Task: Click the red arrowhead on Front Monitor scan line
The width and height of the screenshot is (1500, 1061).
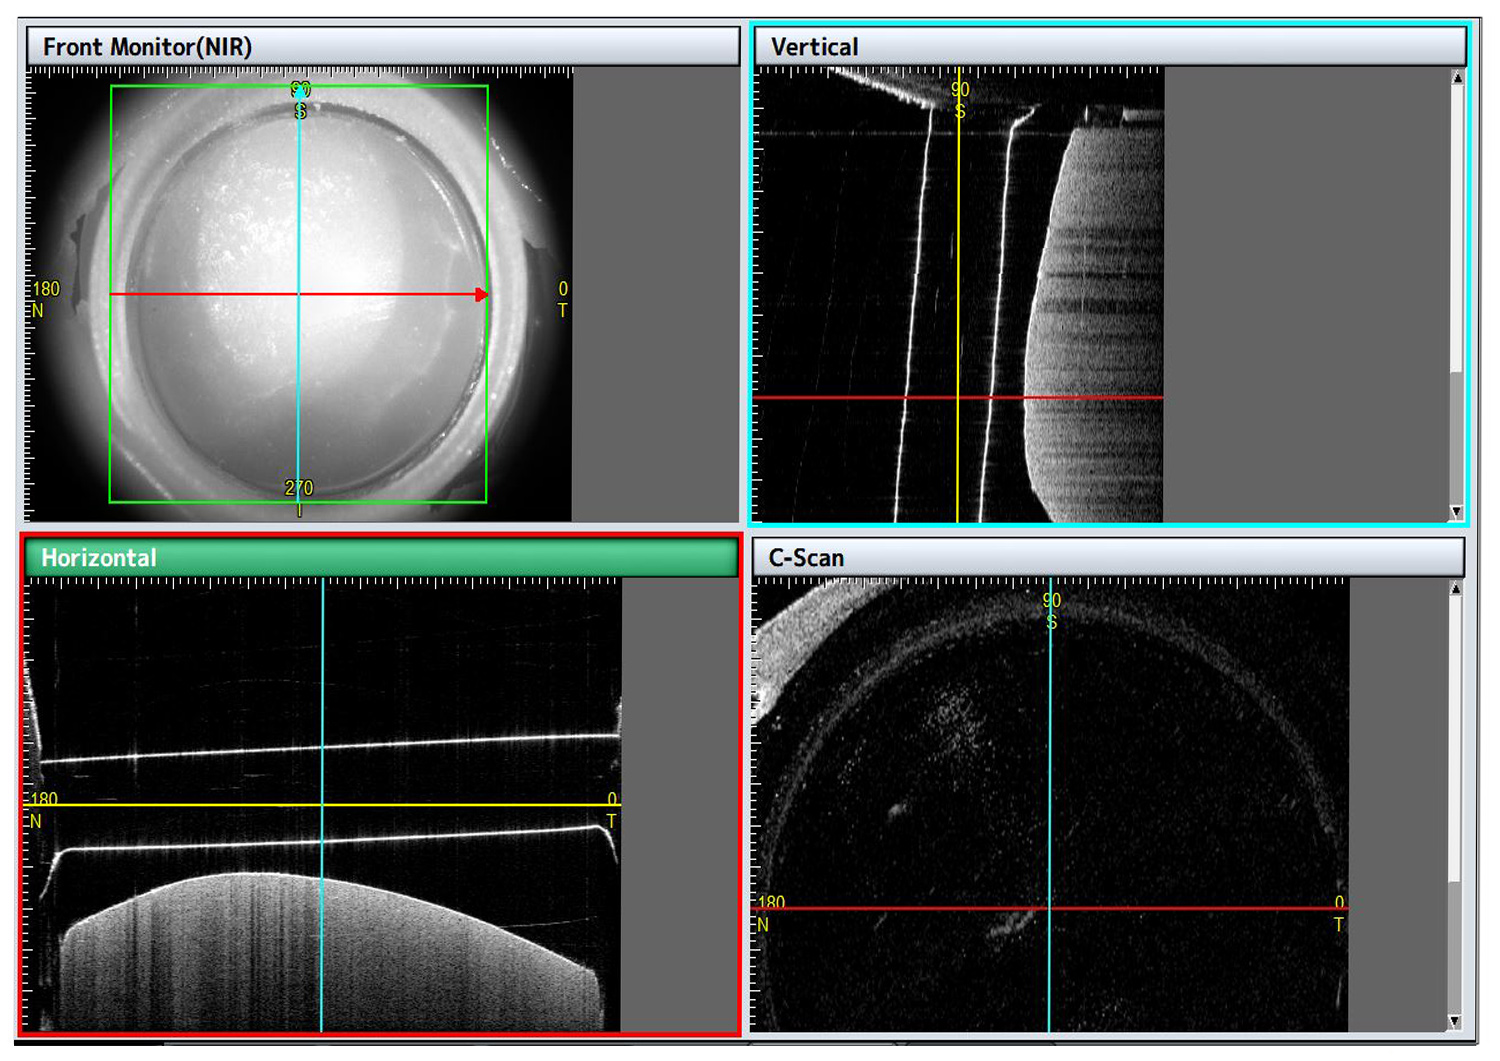Action: pos(482,294)
